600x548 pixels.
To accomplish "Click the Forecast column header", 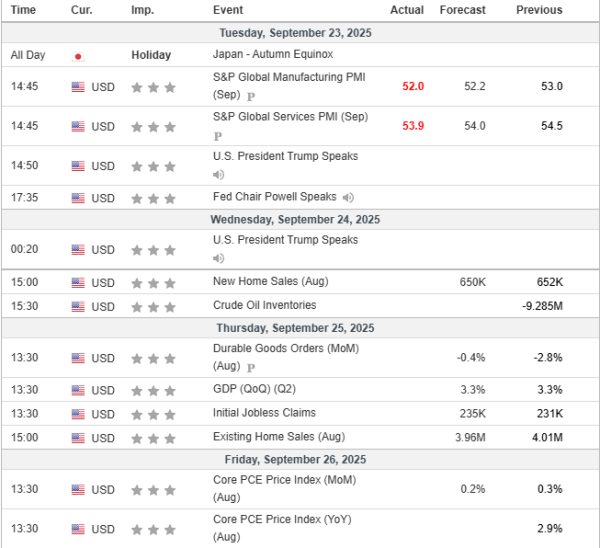I will pyautogui.click(x=462, y=10).
